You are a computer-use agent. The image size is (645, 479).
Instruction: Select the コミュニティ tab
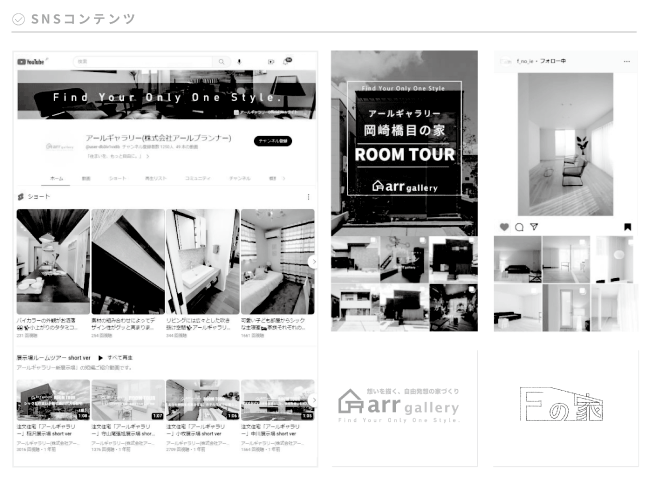tap(197, 179)
